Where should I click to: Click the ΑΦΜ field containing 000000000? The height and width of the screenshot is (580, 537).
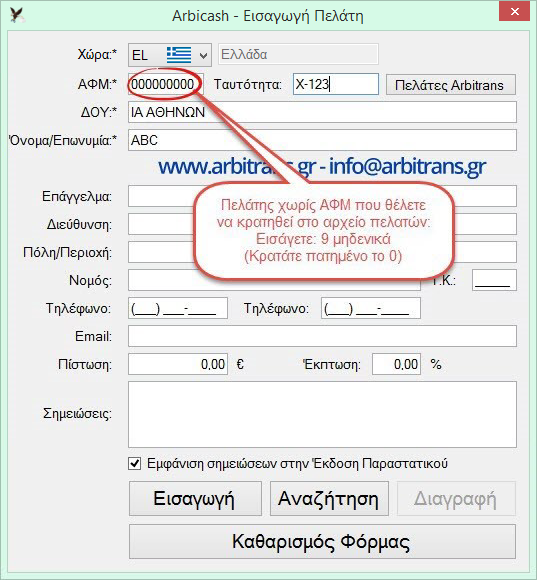tap(165, 84)
